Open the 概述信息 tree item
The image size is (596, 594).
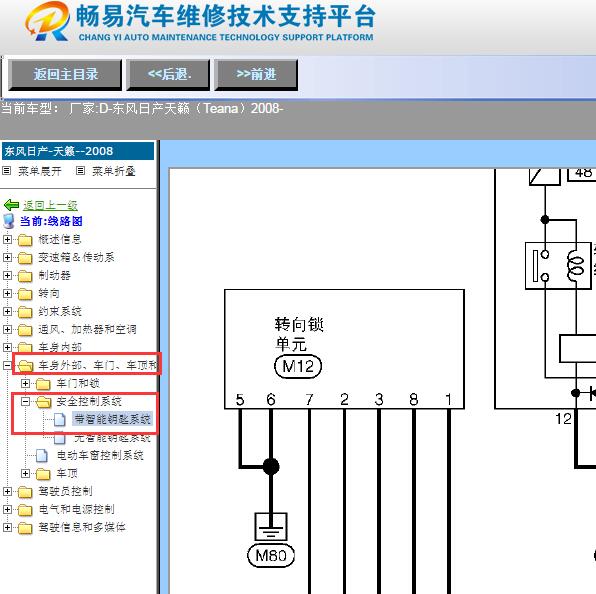pos(60,239)
